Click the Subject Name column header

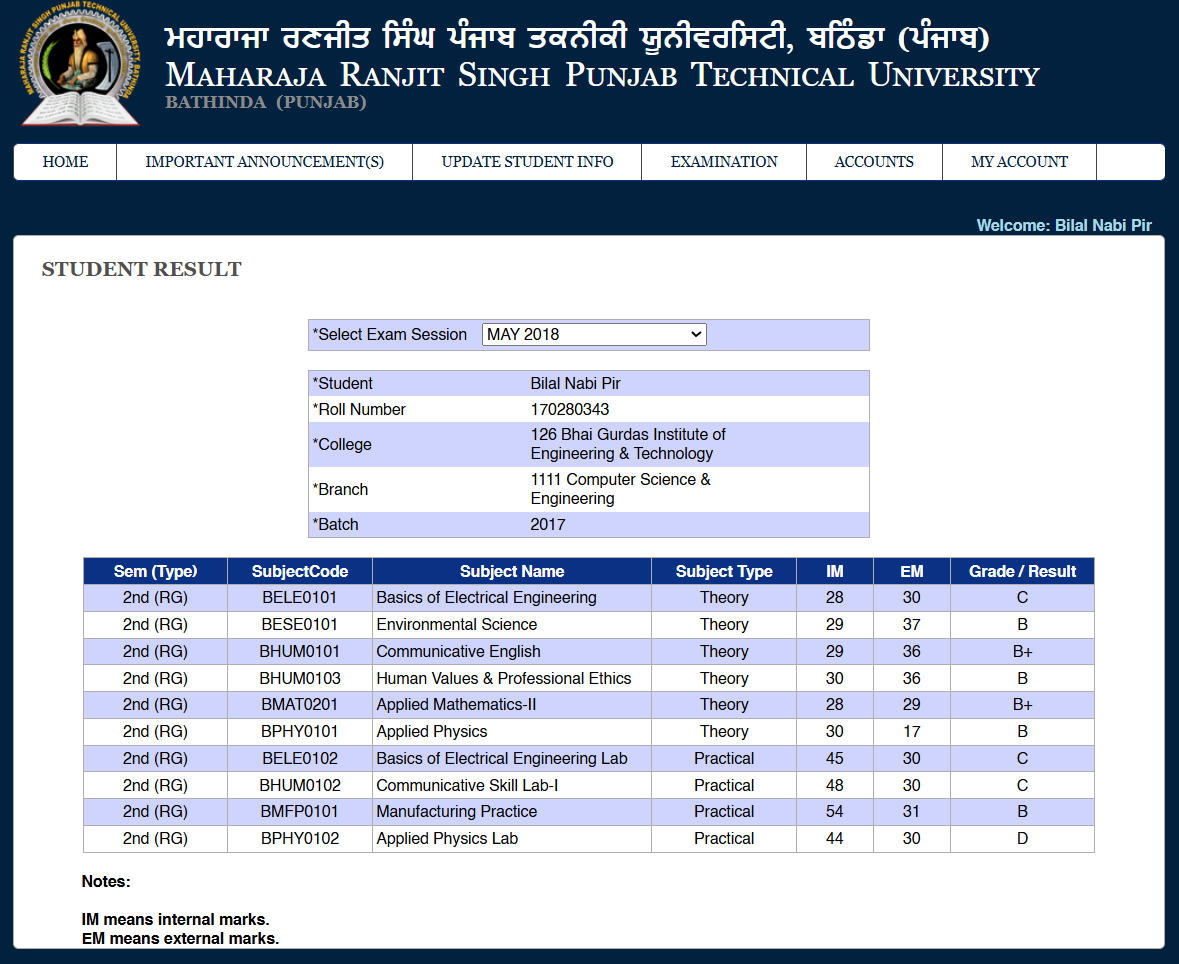pos(512,572)
